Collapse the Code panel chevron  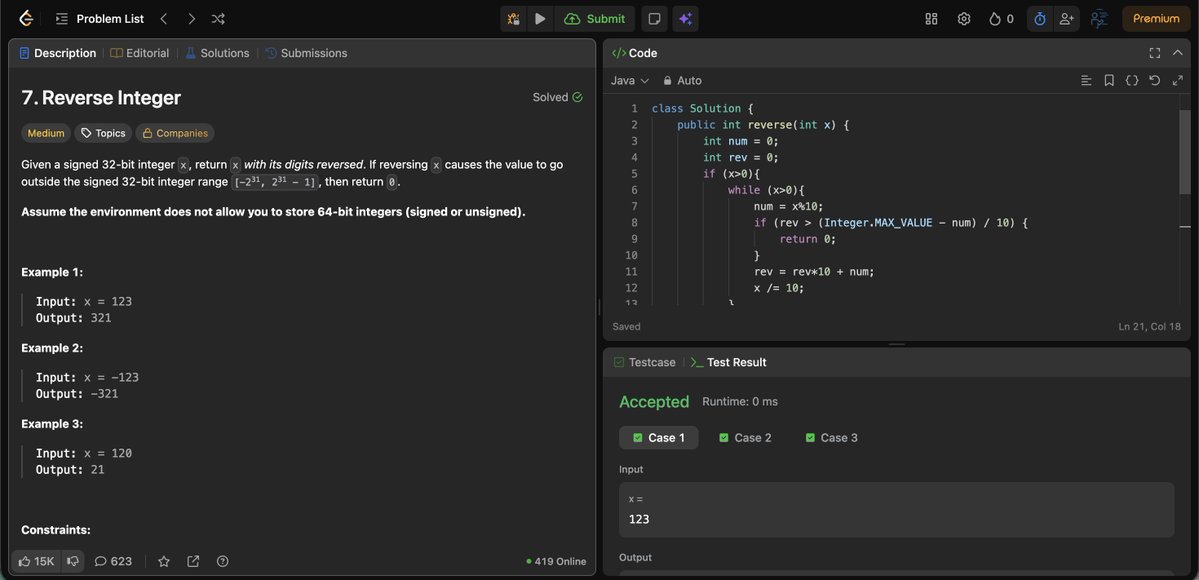click(1178, 53)
